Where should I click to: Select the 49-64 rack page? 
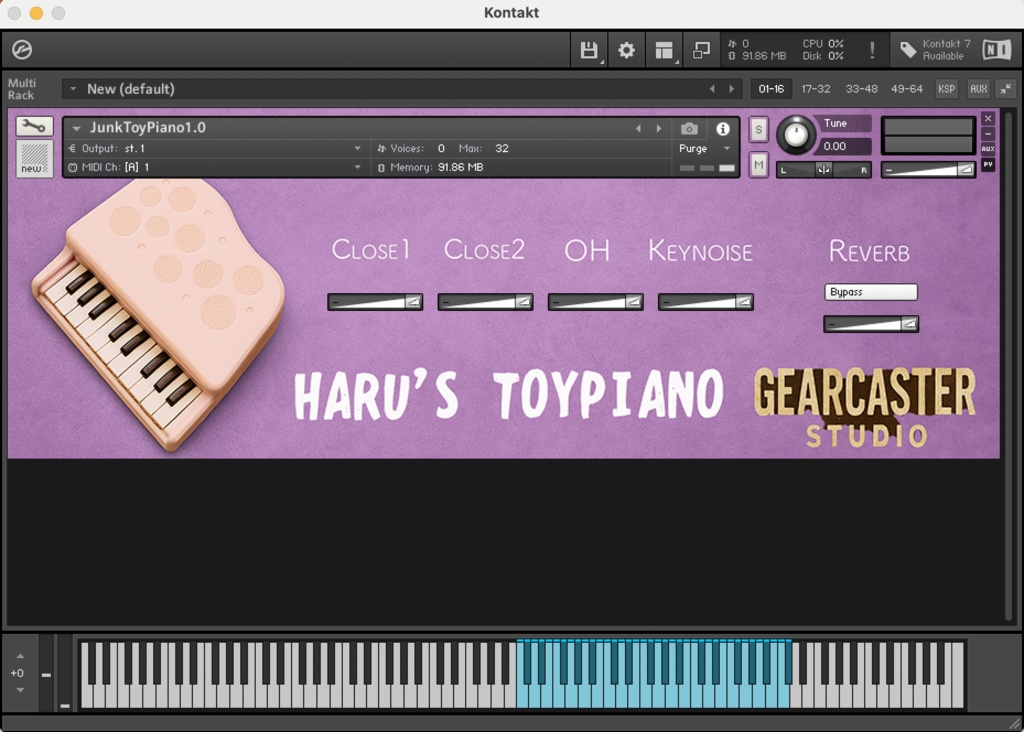pos(906,89)
